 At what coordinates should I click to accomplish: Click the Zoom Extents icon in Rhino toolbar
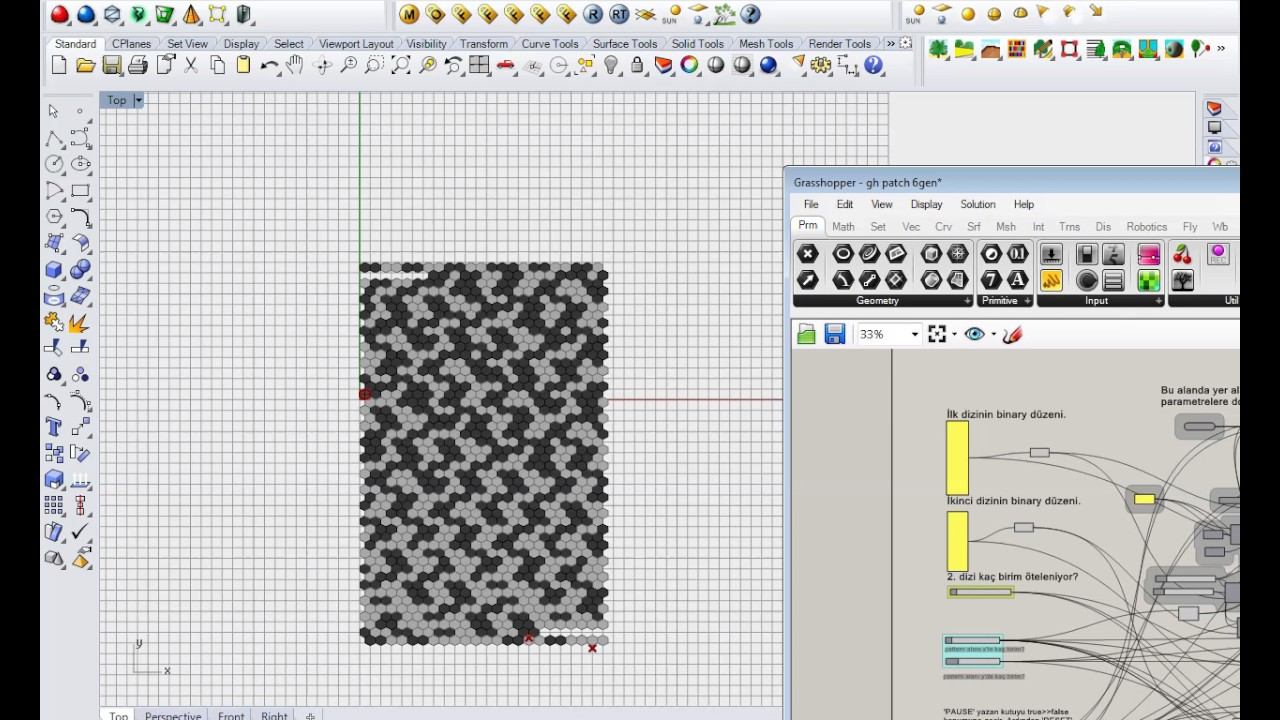click(401, 65)
